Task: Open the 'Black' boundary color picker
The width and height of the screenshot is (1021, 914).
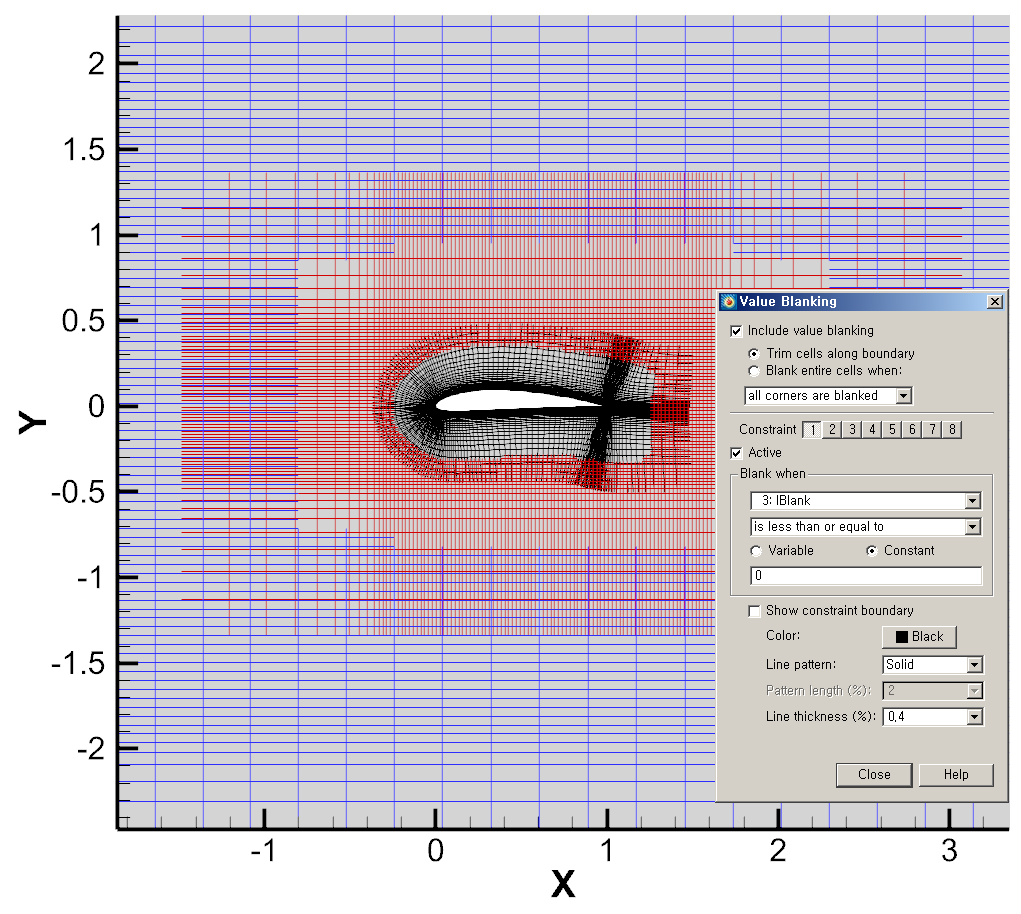Action: [918, 636]
